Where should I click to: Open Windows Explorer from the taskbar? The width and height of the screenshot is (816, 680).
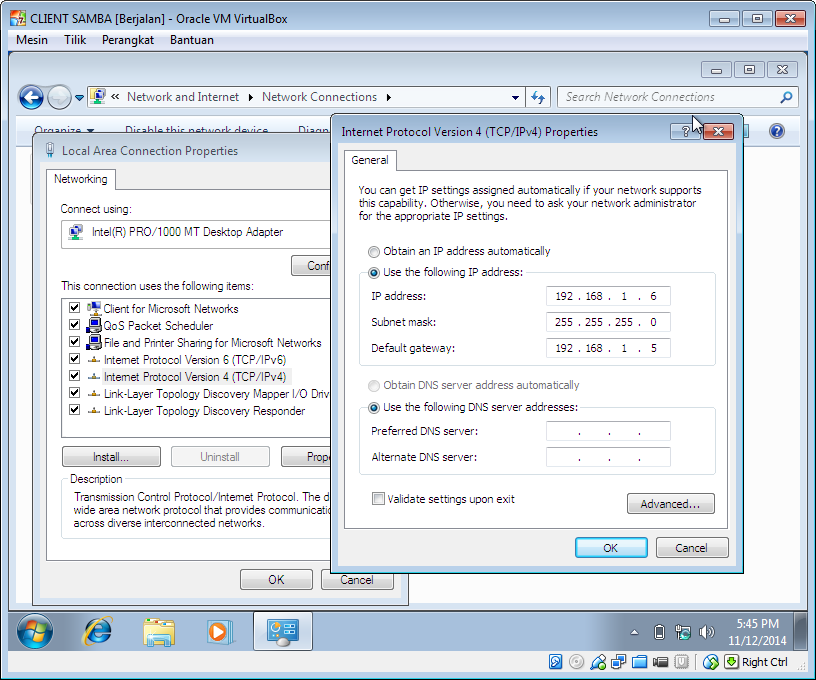point(159,632)
